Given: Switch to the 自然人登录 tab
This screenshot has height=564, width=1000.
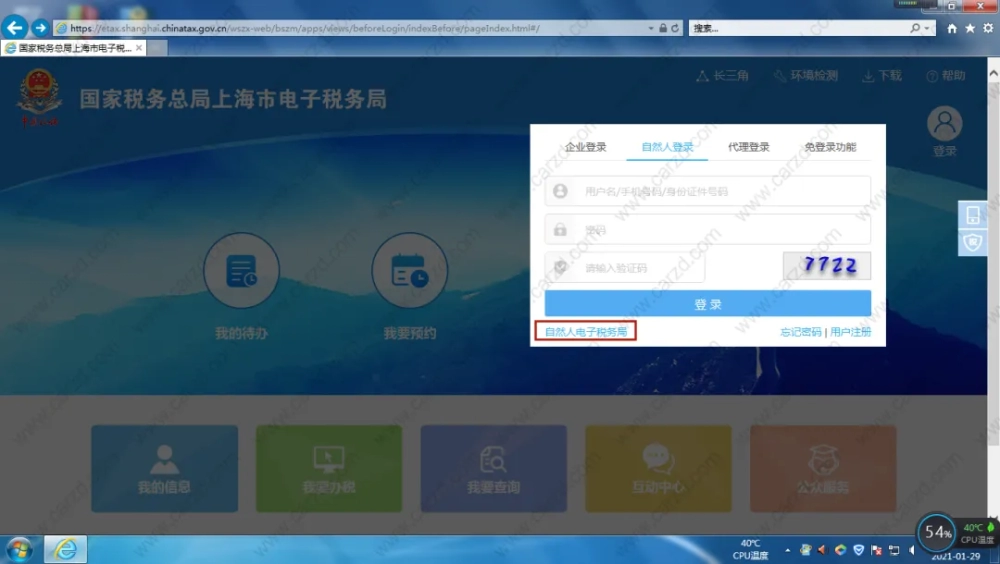Looking at the screenshot, I should coord(667,147).
